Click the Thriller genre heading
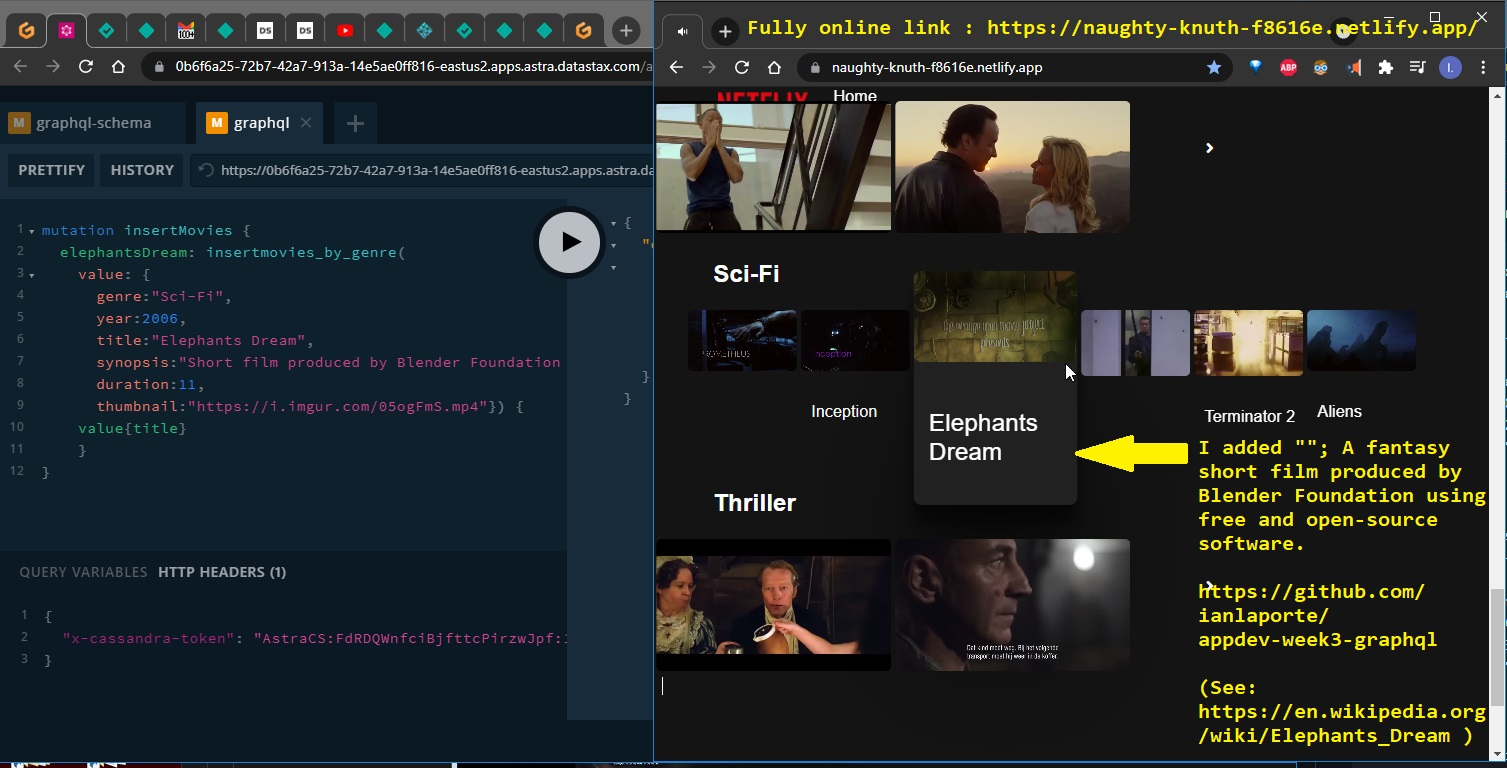This screenshot has height=768, width=1507. pos(755,502)
